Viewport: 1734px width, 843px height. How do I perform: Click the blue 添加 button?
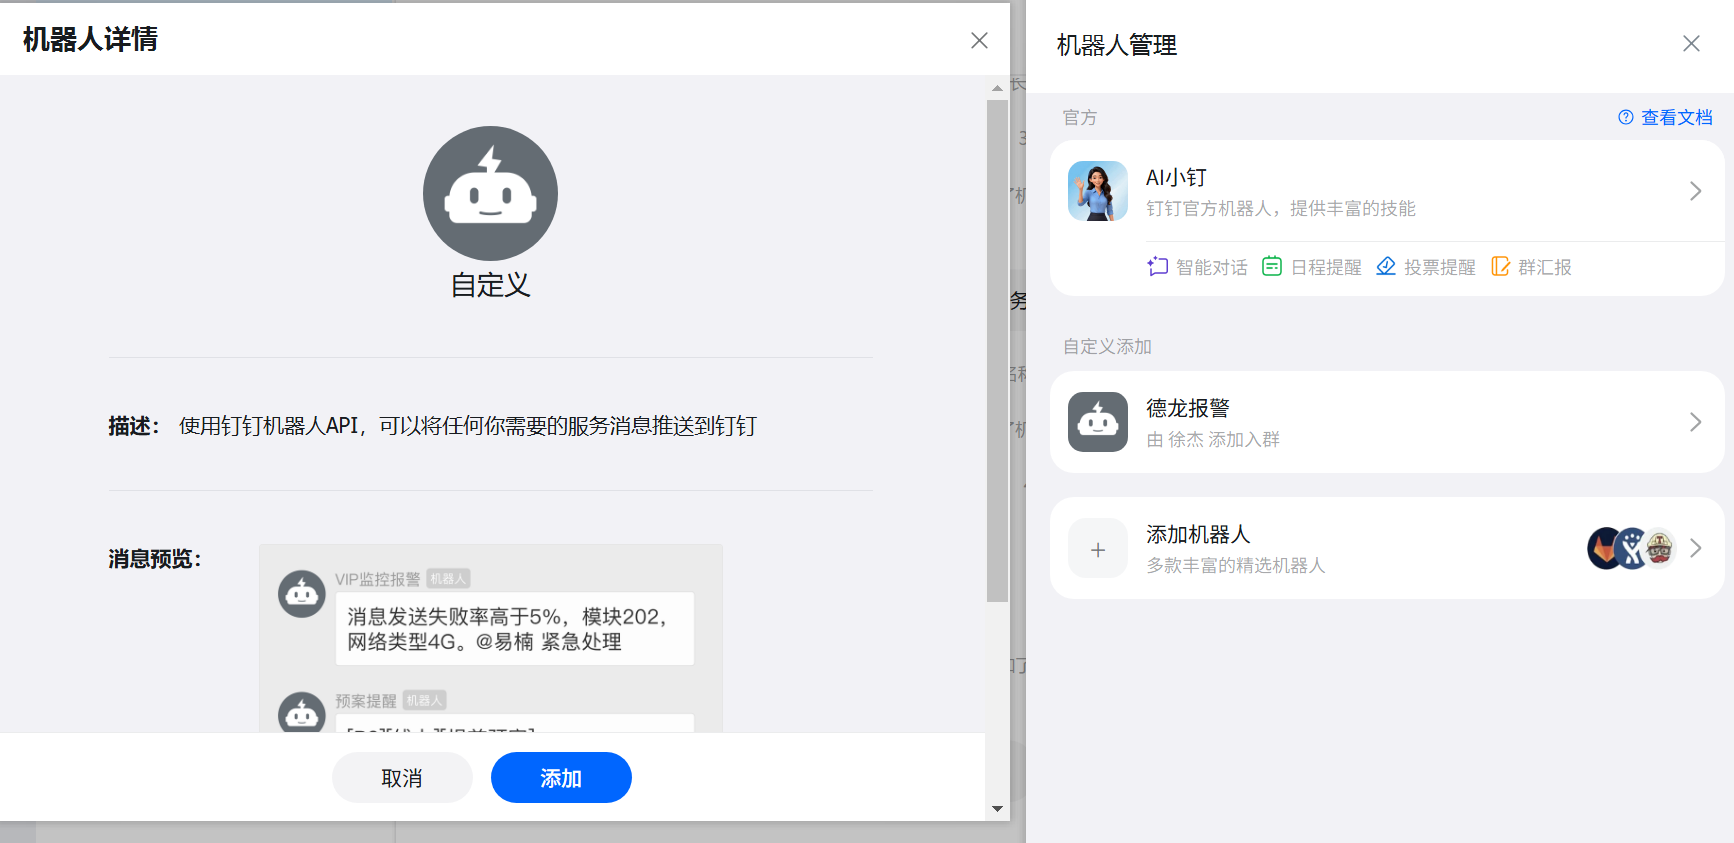(561, 778)
